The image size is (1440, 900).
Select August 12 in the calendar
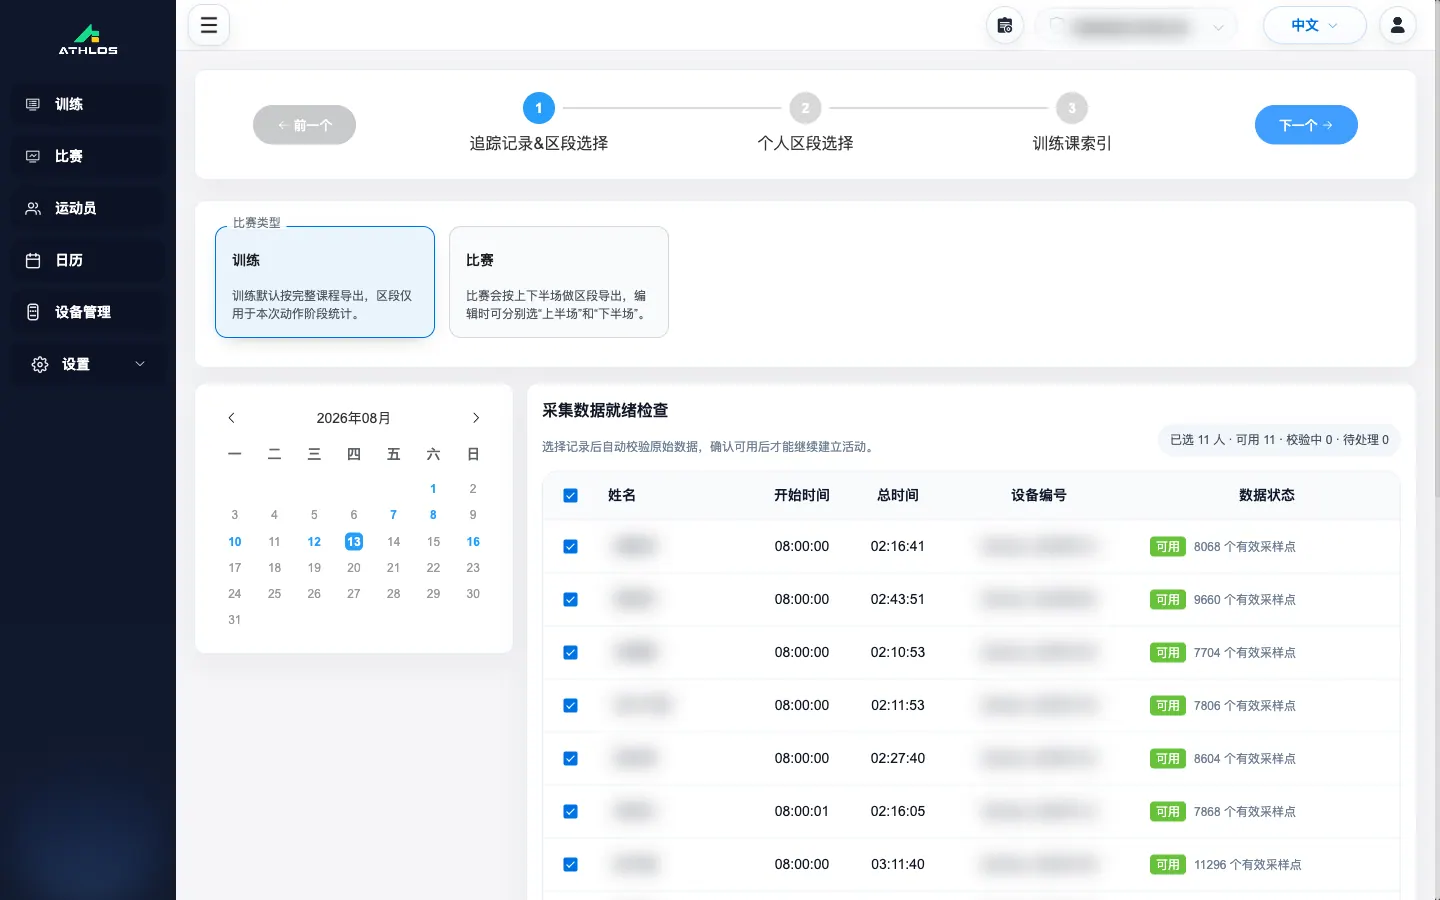click(x=314, y=542)
